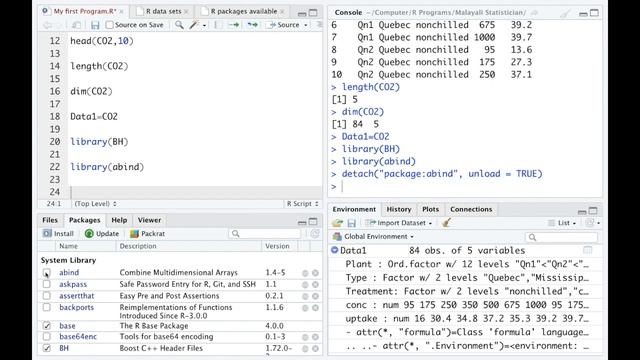Screen dimensions: 640x360
Task: Compile report notebook icon in editor toolbar
Action: point(218,25)
